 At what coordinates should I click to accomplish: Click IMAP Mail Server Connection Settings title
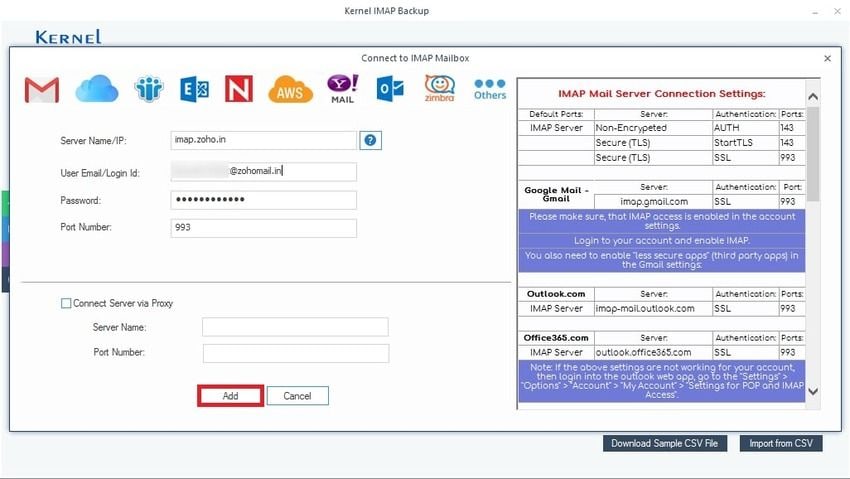(x=661, y=94)
